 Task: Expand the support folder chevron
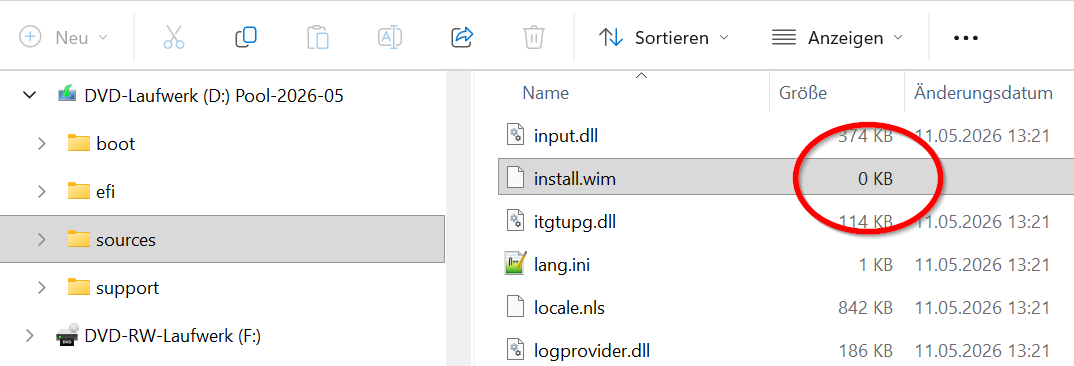42,287
